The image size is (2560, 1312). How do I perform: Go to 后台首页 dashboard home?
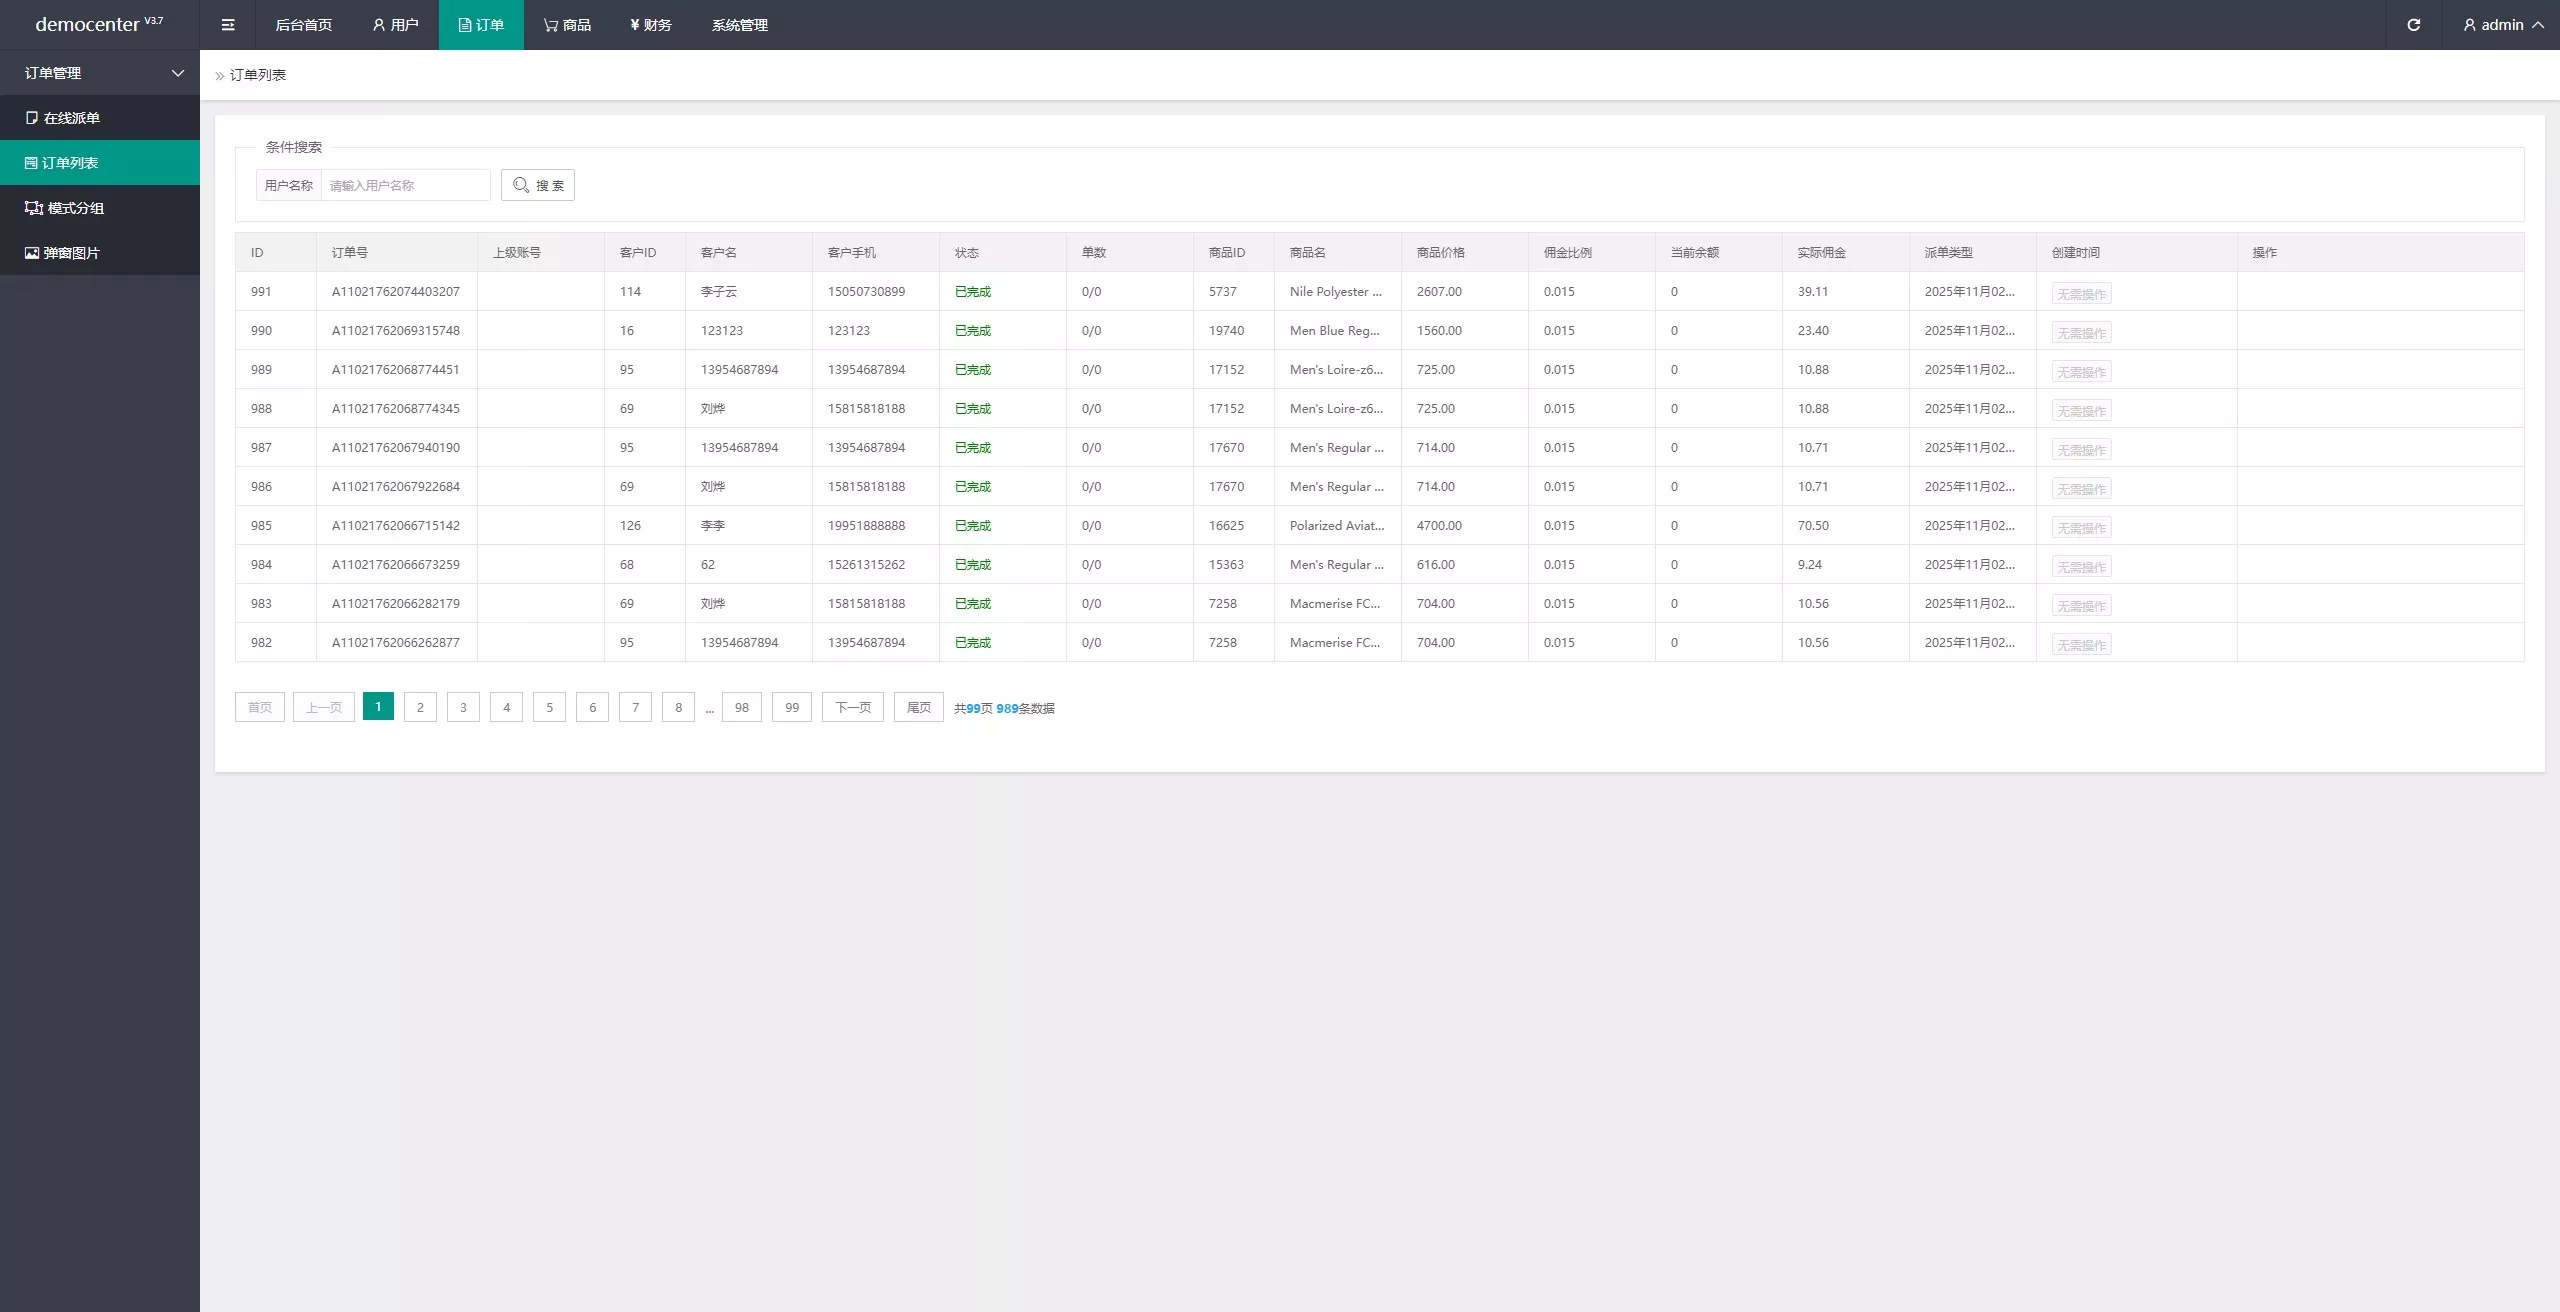coord(303,25)
